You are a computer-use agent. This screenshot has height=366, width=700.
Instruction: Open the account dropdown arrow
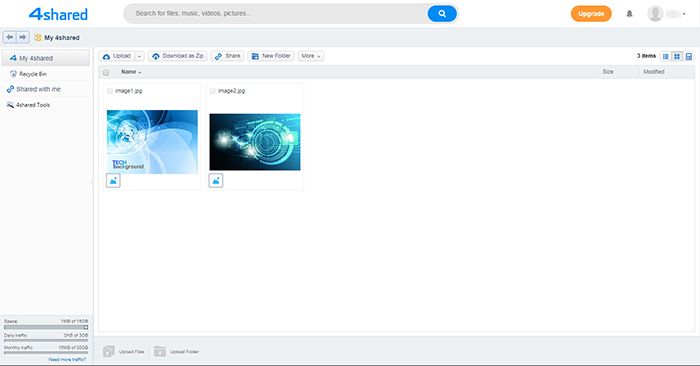pyautogui.click(x=684, y=14)
